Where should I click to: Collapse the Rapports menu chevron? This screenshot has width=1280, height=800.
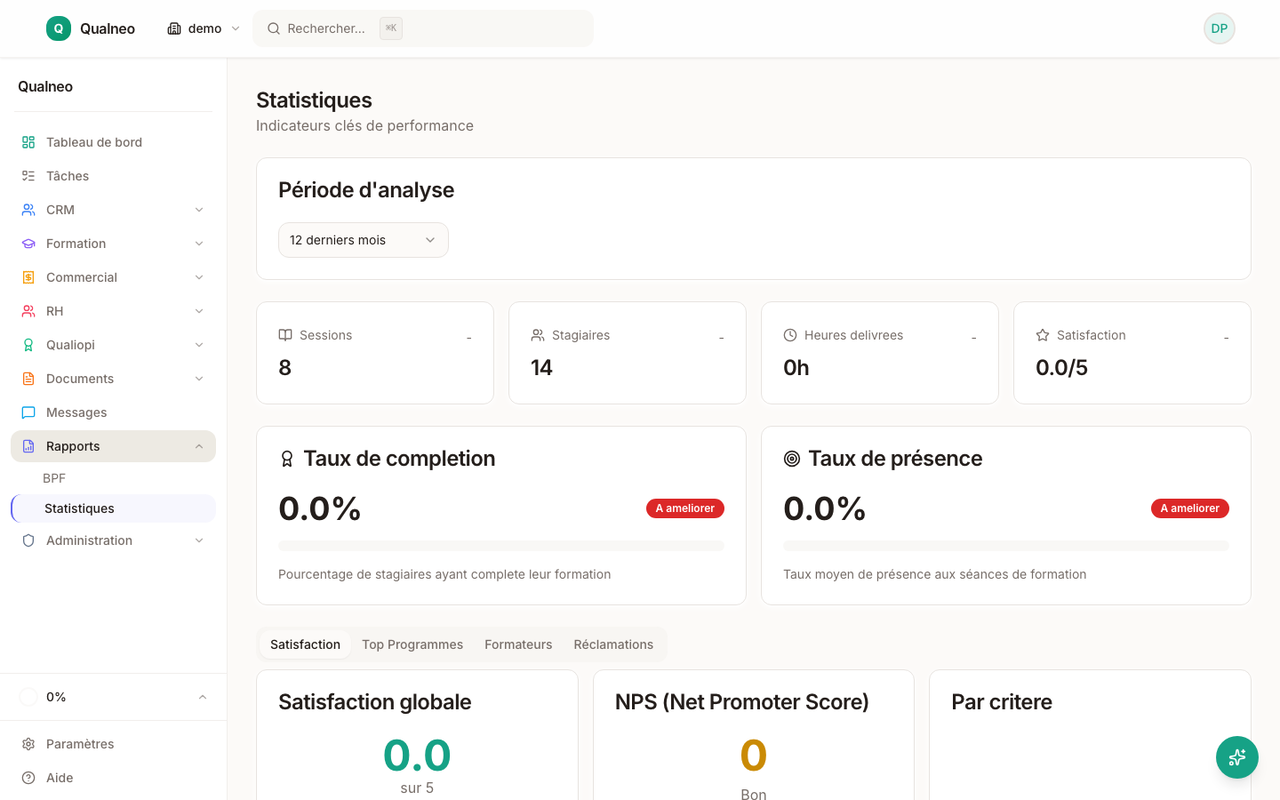click(199, 446)
